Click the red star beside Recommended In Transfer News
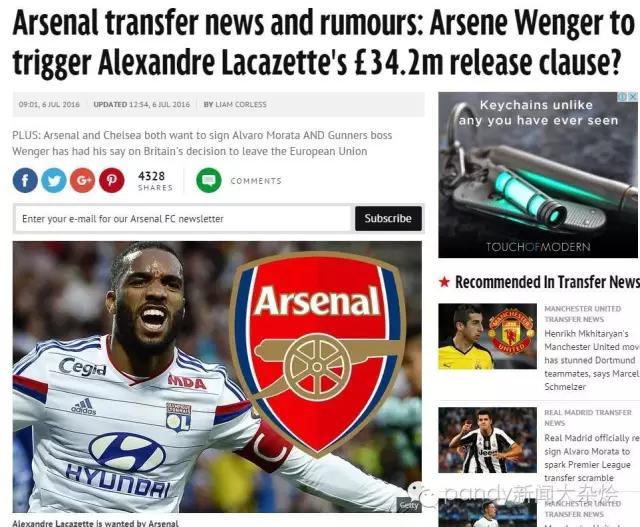Viewport: 640px width, 527px height. [x=444, y=282]
